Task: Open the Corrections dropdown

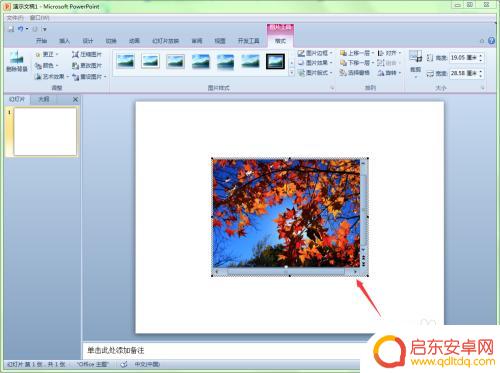Action: (x=47, y=54)
